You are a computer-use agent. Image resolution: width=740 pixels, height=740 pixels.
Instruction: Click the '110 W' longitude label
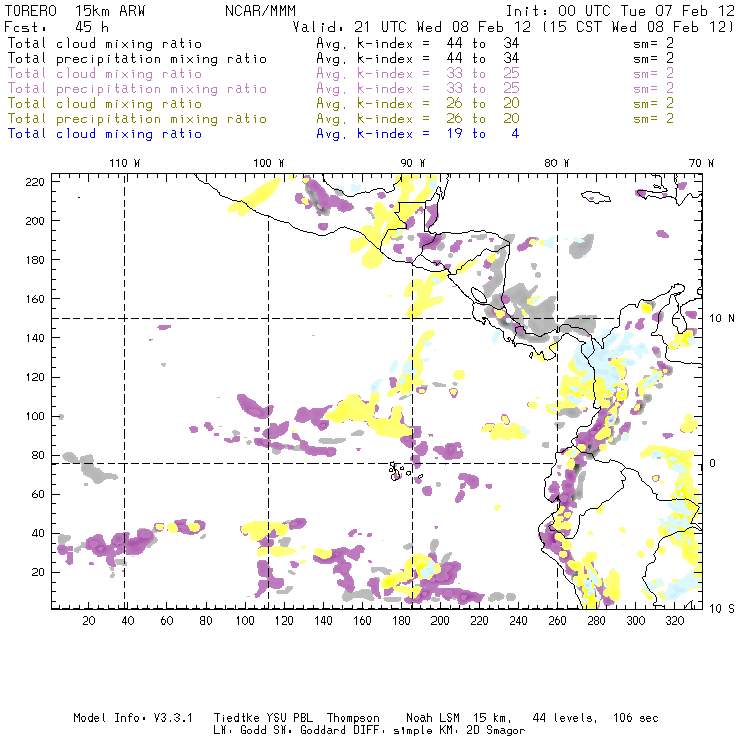(125, 163)
